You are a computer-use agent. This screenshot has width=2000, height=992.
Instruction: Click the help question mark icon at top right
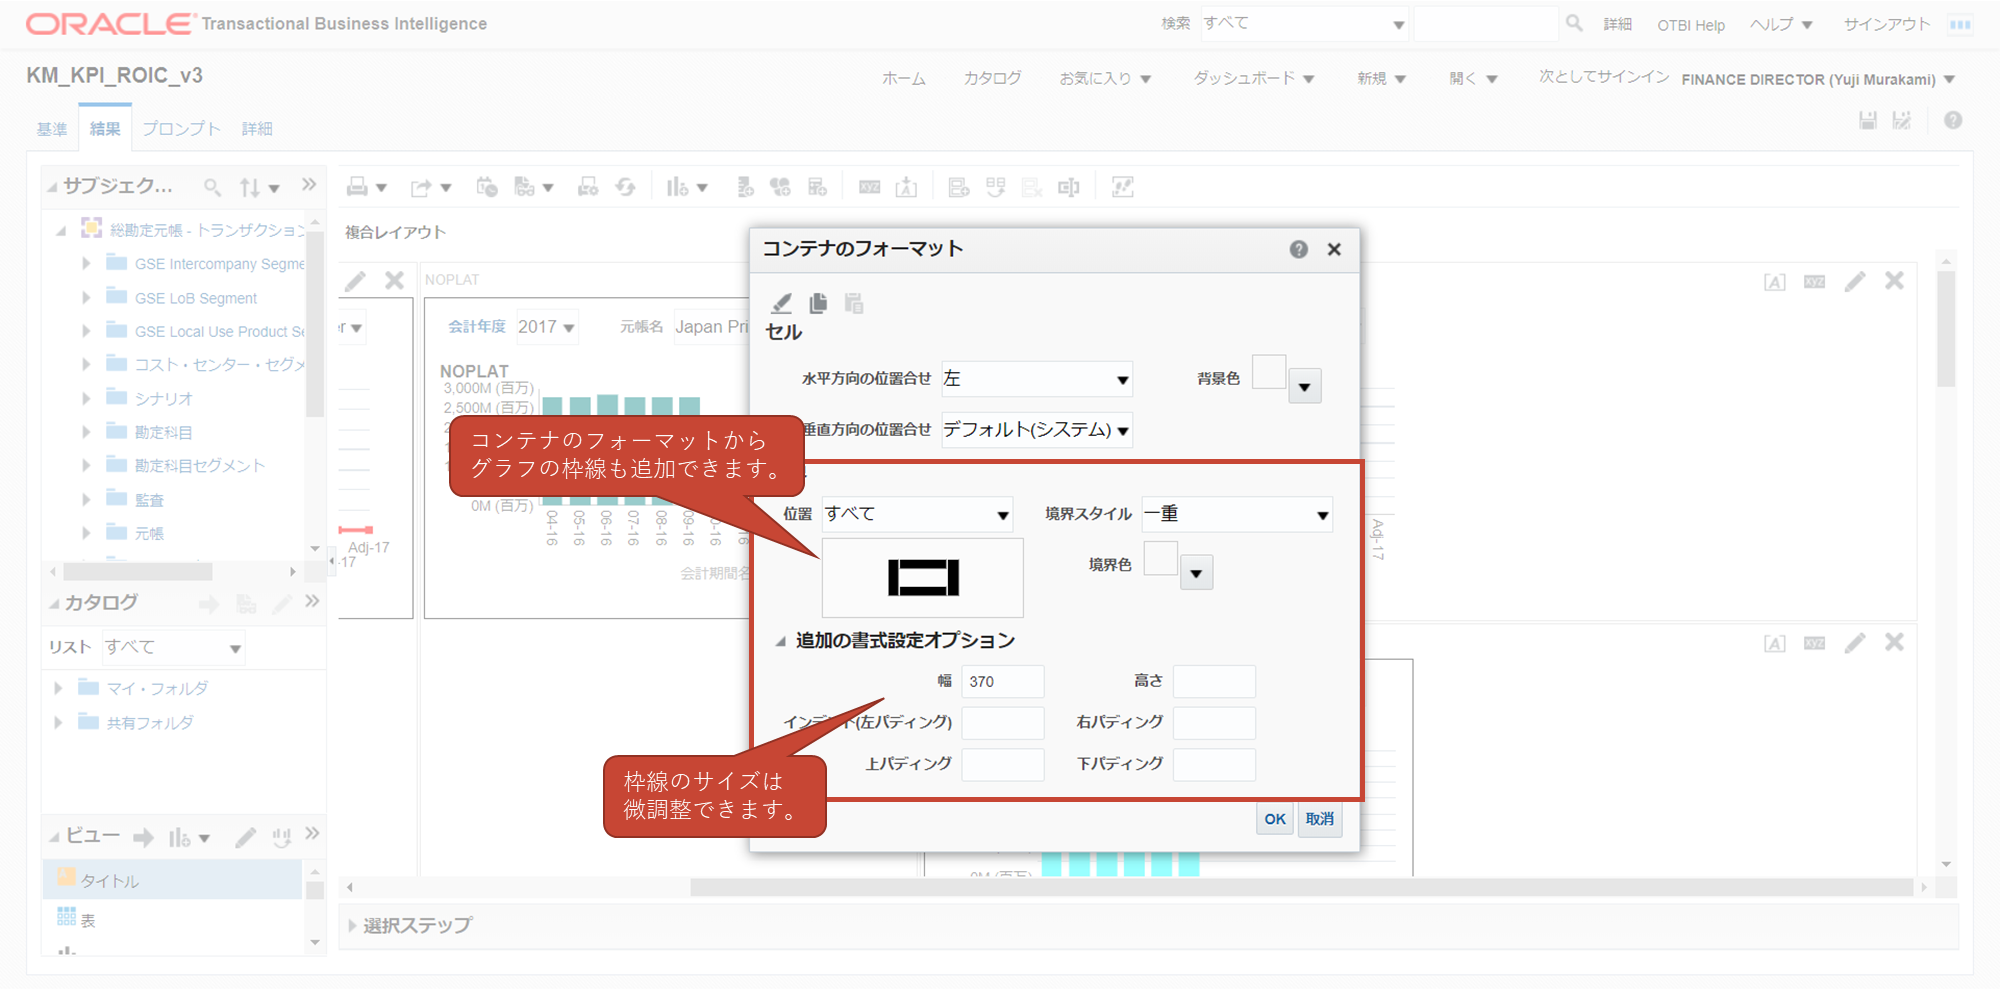click(1953, 121)
